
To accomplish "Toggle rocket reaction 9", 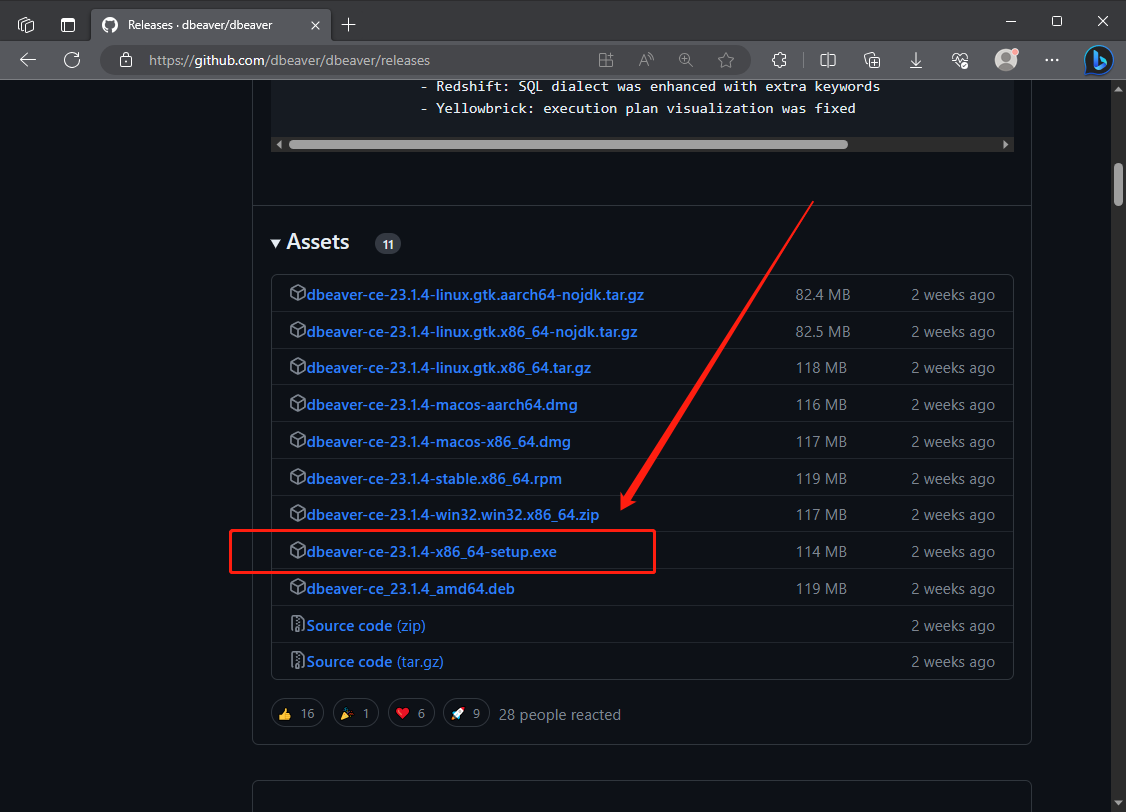I will 466,713.
